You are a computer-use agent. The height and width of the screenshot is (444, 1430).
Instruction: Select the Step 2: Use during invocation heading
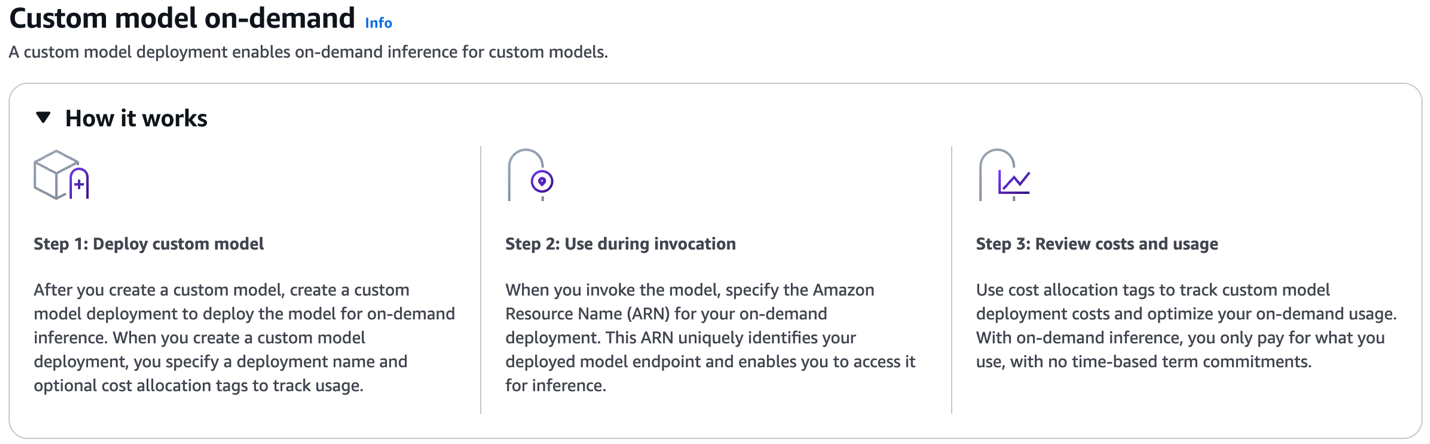(x=620, y=243)
